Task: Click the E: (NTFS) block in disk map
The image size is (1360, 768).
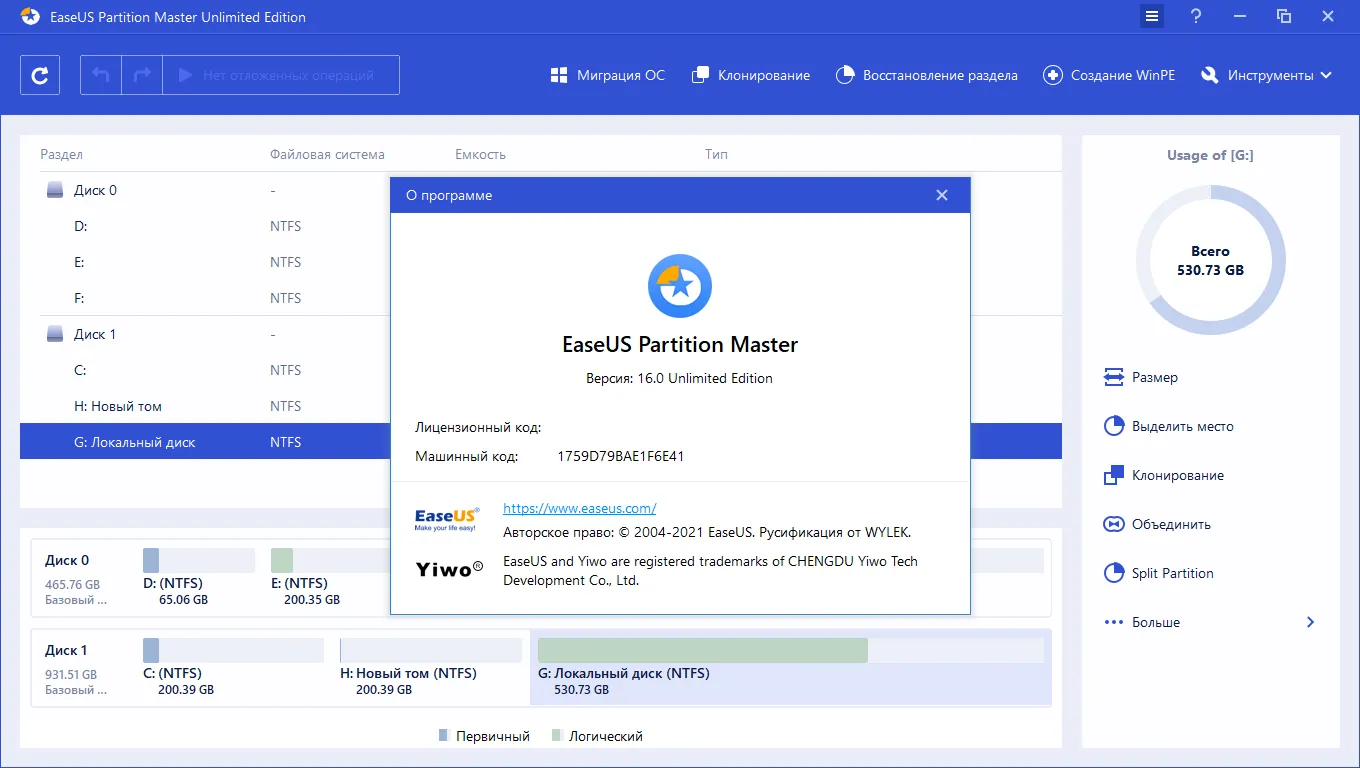Action: click(329, 577)
